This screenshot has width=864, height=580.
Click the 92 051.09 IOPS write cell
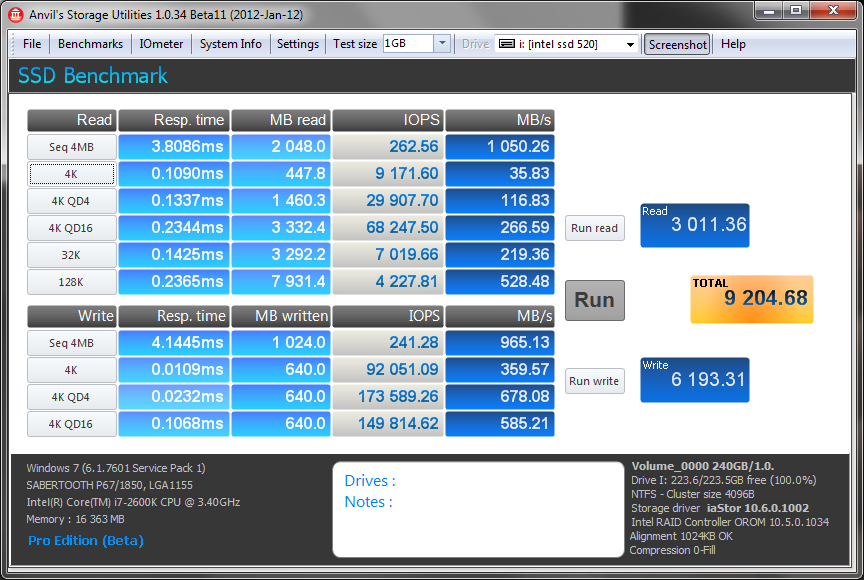[x=388, y=370]
